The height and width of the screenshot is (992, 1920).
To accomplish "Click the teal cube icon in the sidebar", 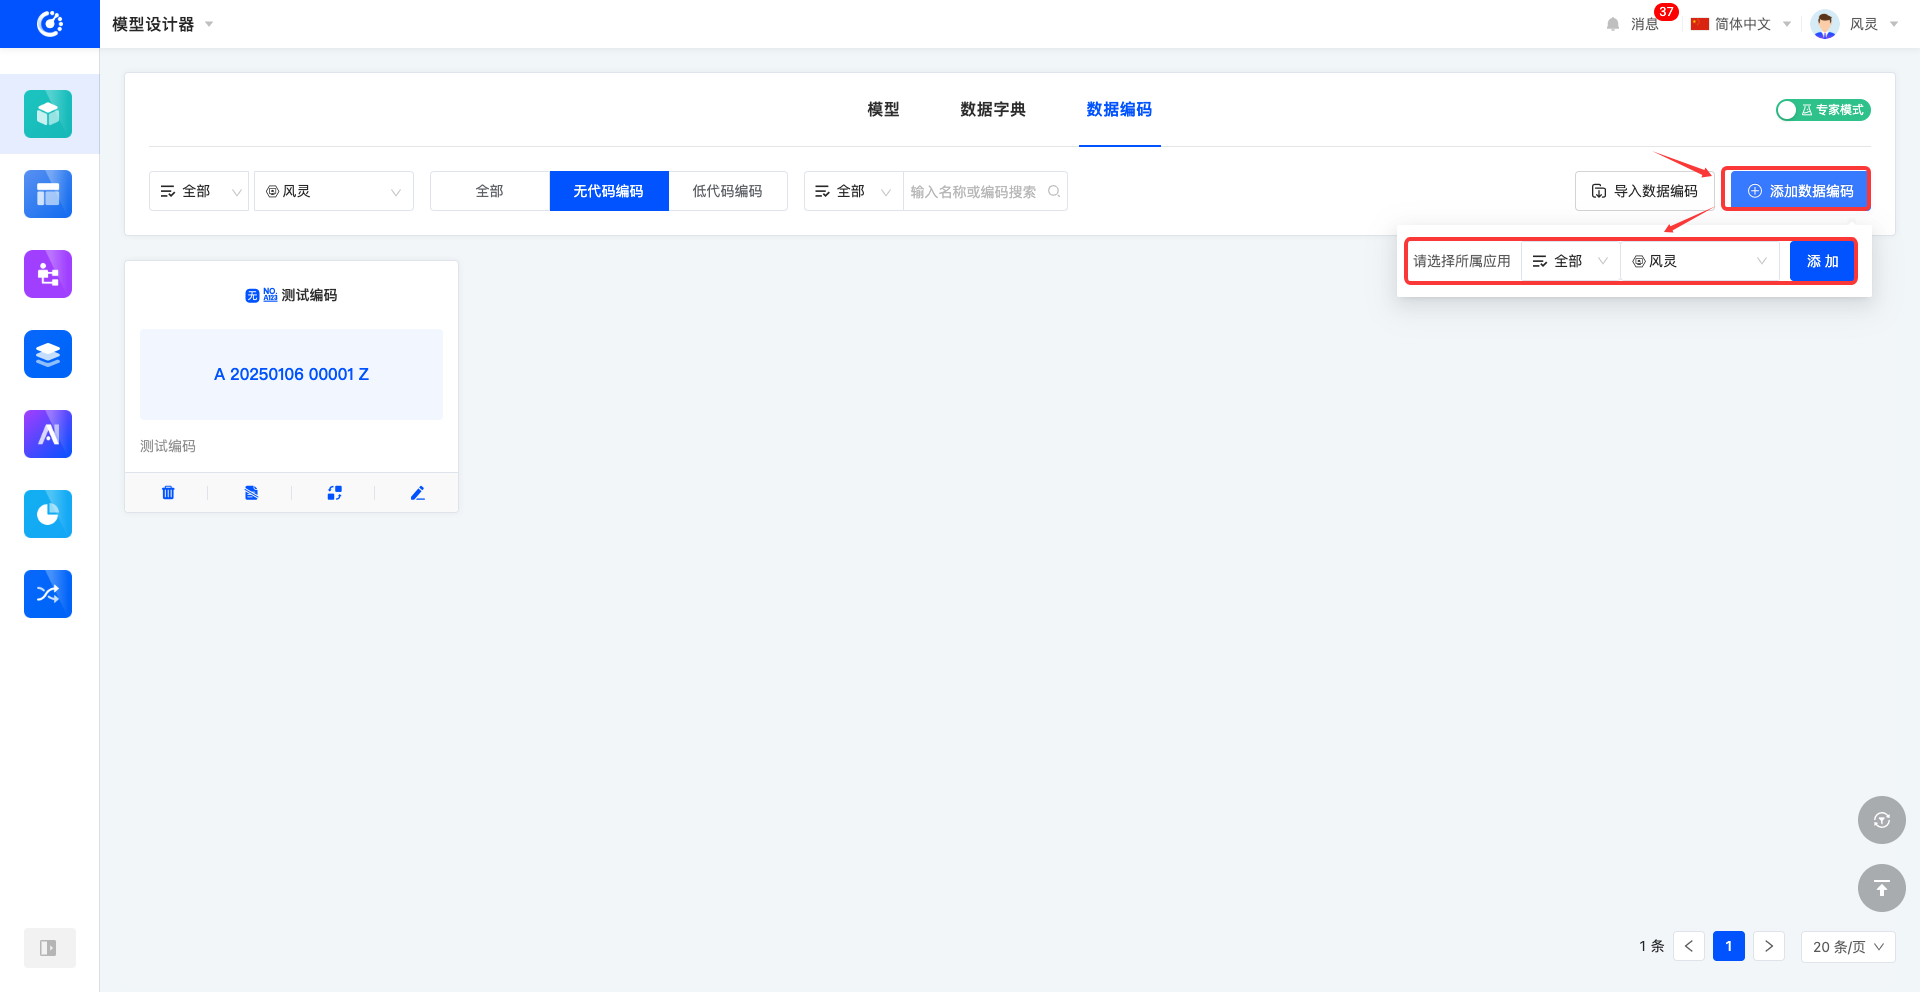I will [48, 114].
